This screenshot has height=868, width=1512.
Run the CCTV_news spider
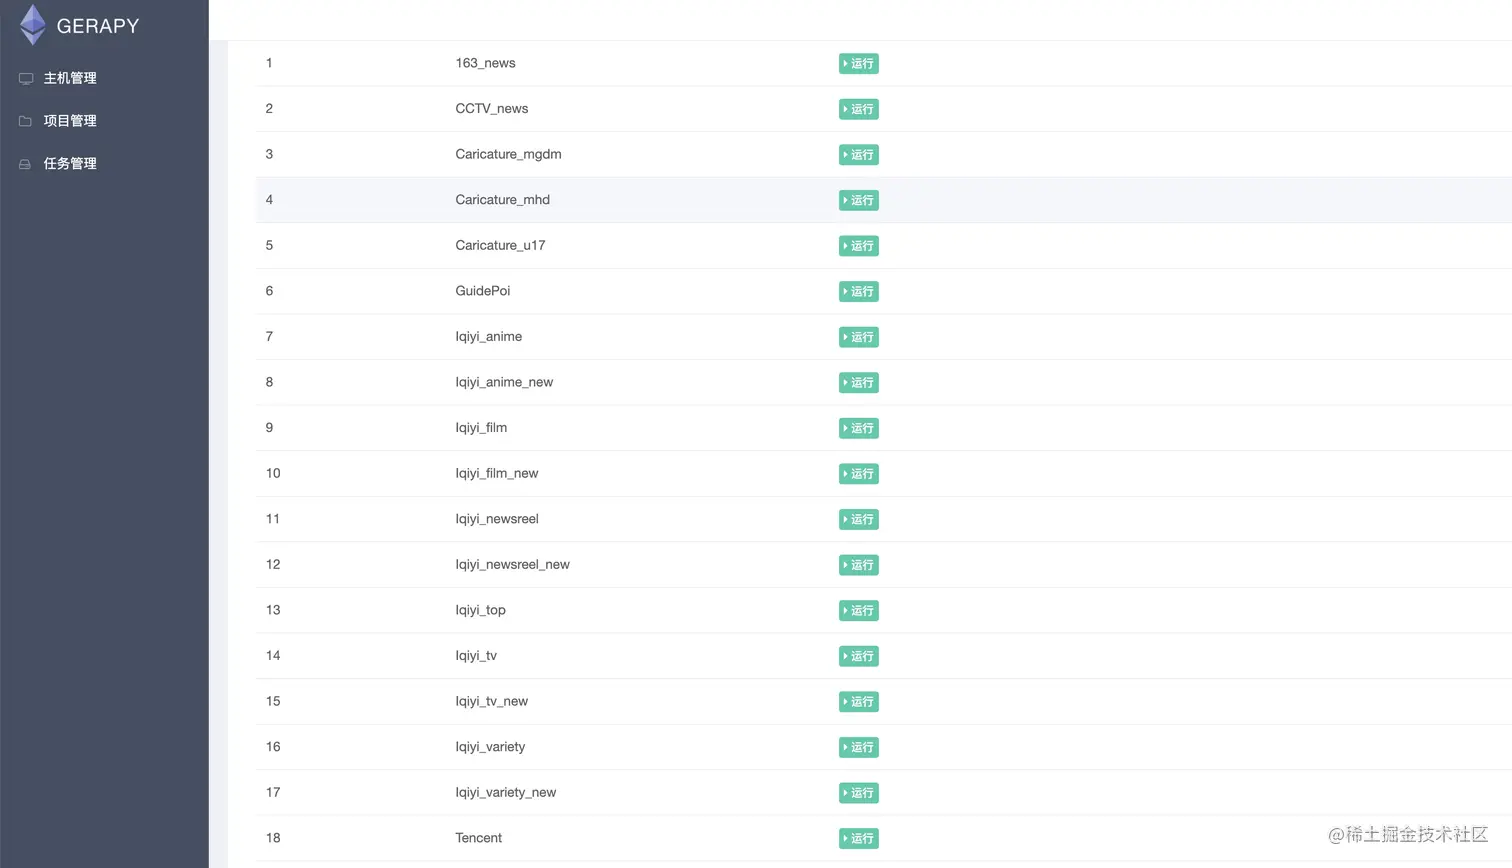click(x=859, y=109)
